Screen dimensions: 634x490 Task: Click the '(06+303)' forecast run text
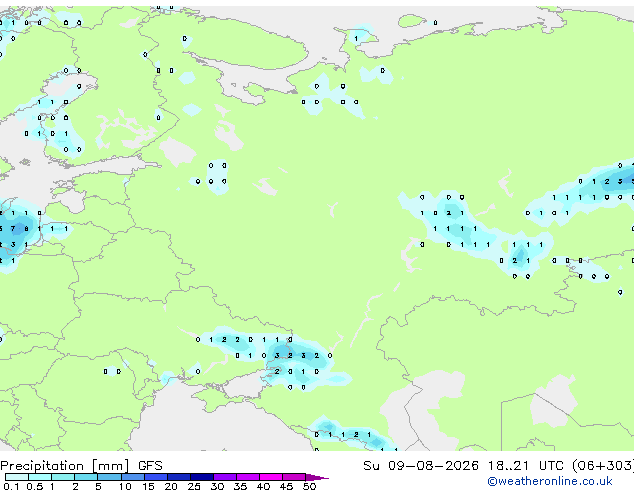[x=603, y=466]
